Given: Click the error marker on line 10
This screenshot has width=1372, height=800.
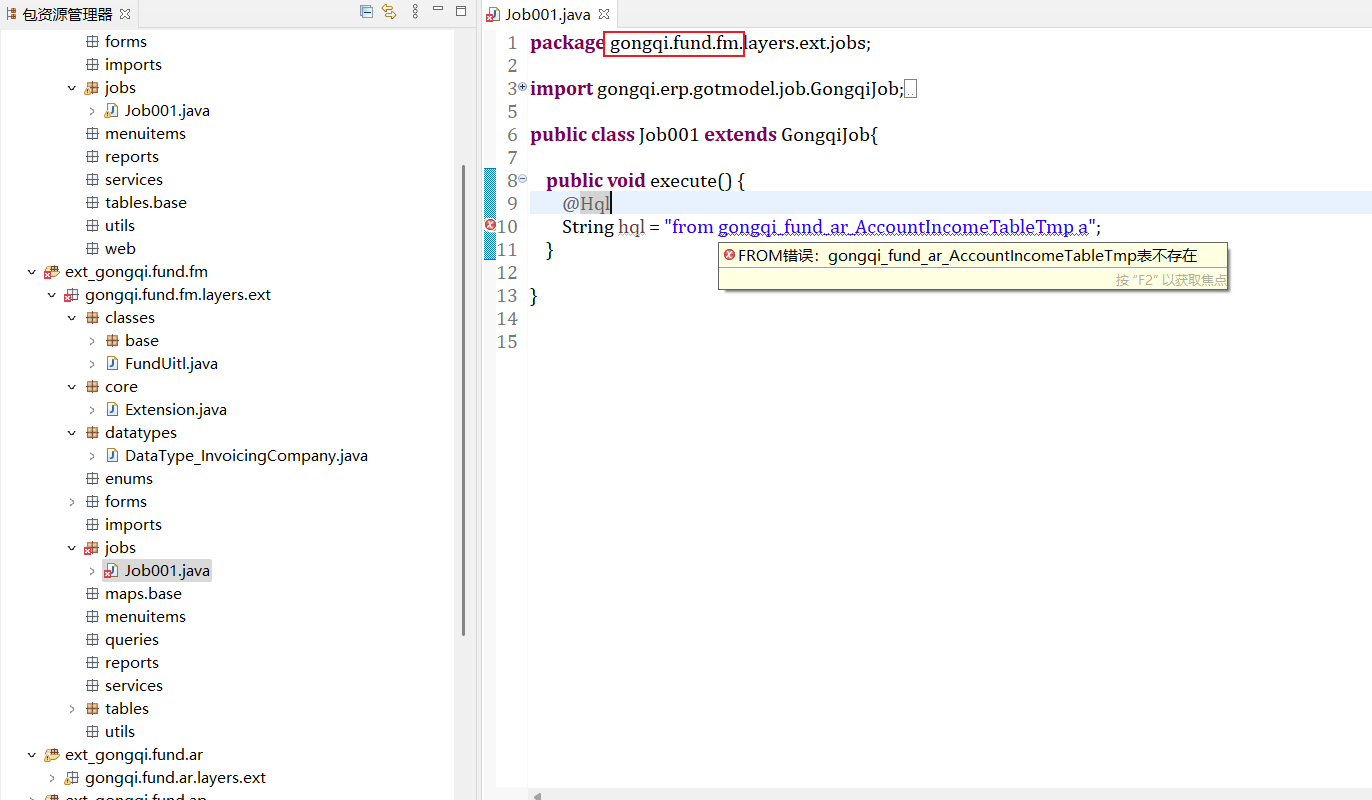Looking at the screenshot, I should [x=490, y=225].
